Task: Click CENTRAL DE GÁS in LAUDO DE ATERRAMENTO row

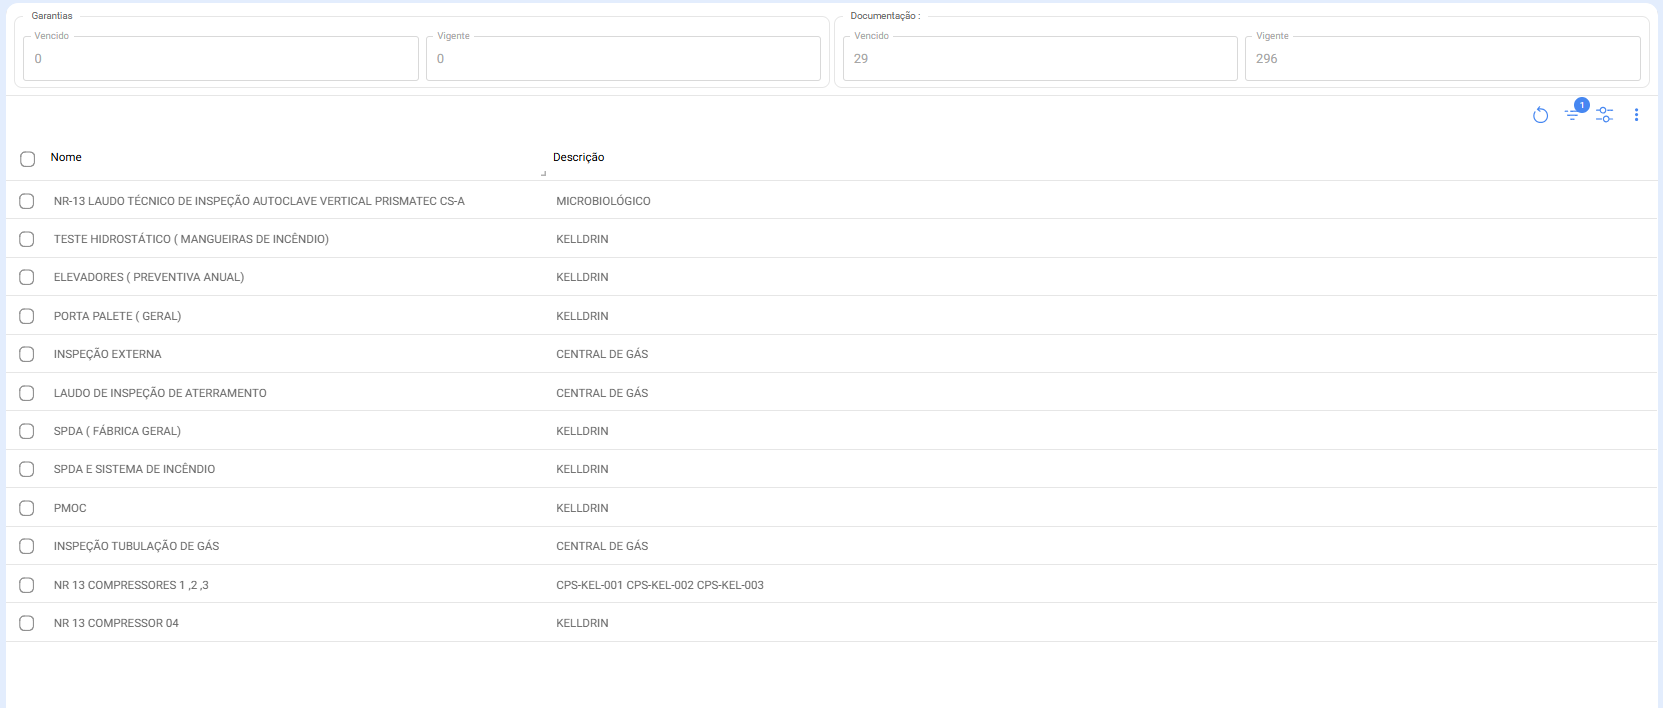Action: pyautogui.click(x=602, y=393)
